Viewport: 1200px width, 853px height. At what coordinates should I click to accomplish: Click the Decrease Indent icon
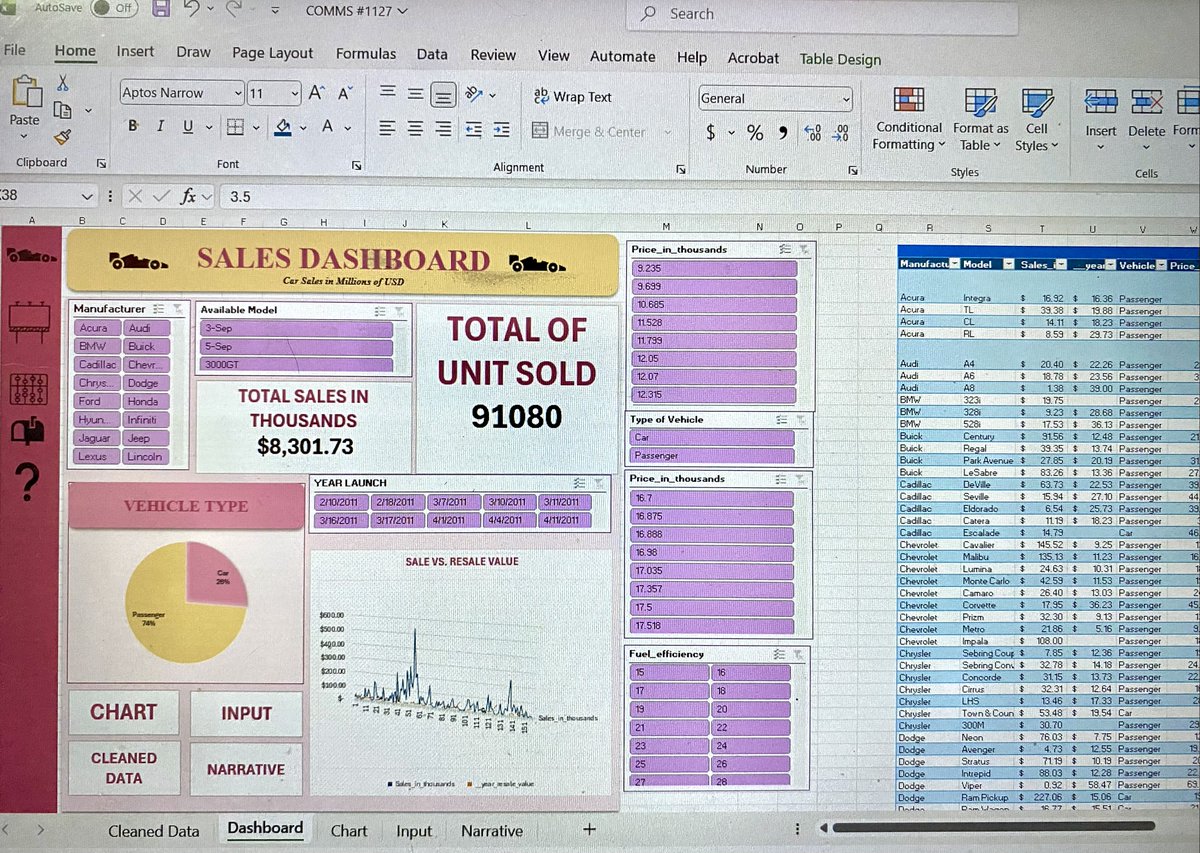click(474, 130)
